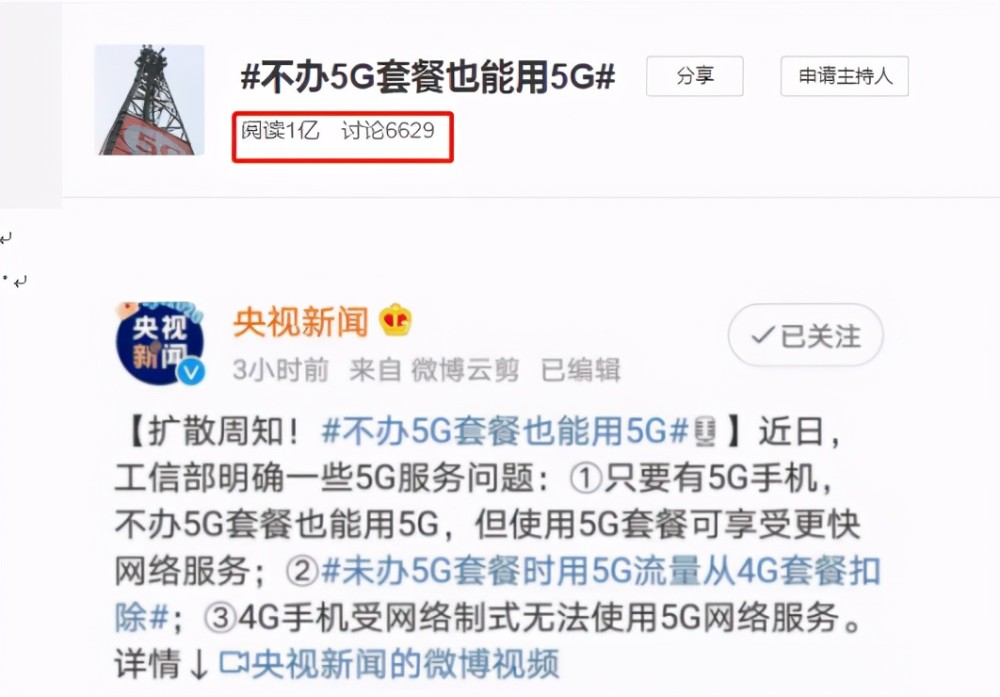This screenshot has height=697, width=1000.
Task: Click the blue verified badge on avatar
Action: coord(191,372)
